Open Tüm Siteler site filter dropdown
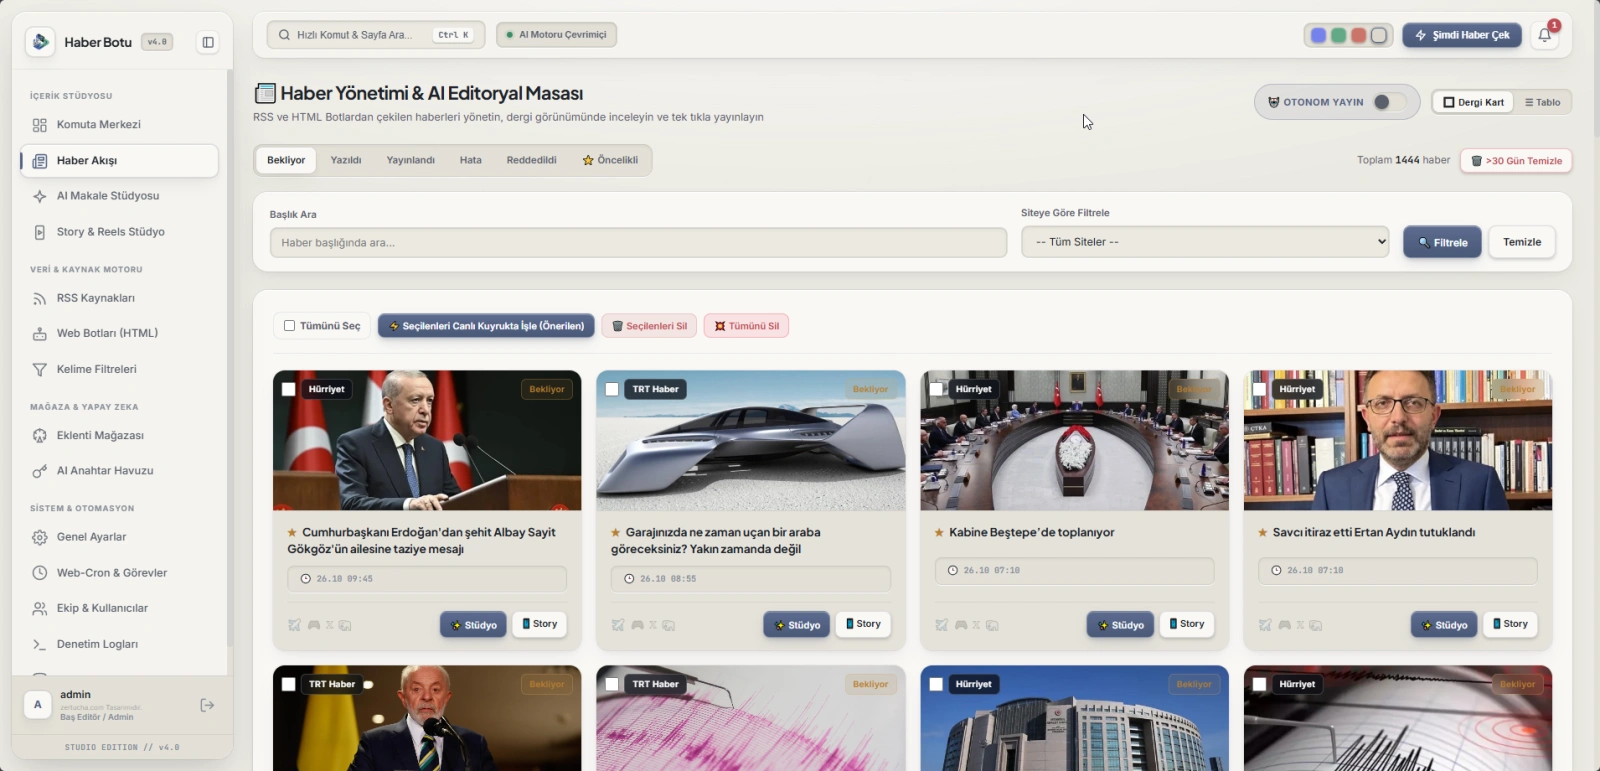 (x=1205, y=242)
